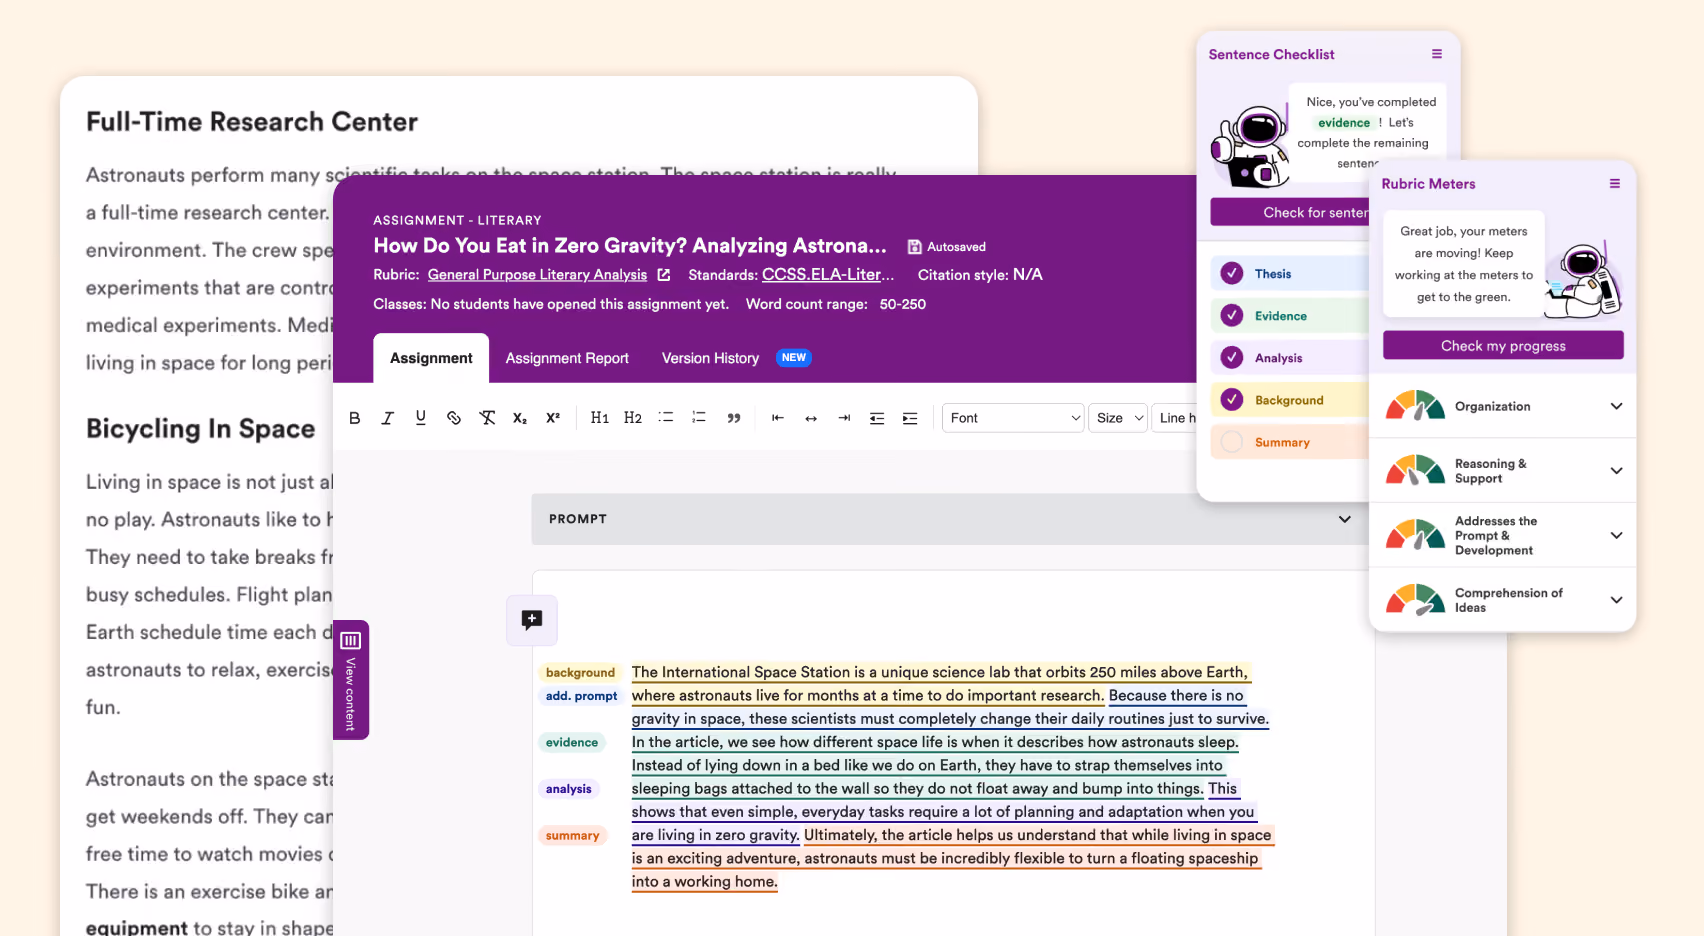The width and height of the screenshot is (1704, 936).
Task: Click the Autosaved save icon
Action: tap(914, 247)
